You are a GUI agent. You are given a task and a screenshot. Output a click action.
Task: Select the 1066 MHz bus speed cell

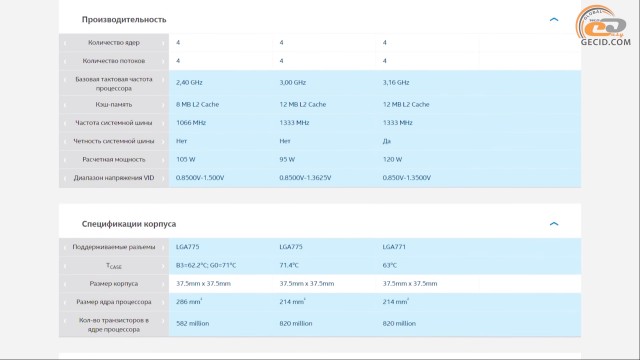pos(191,123)
